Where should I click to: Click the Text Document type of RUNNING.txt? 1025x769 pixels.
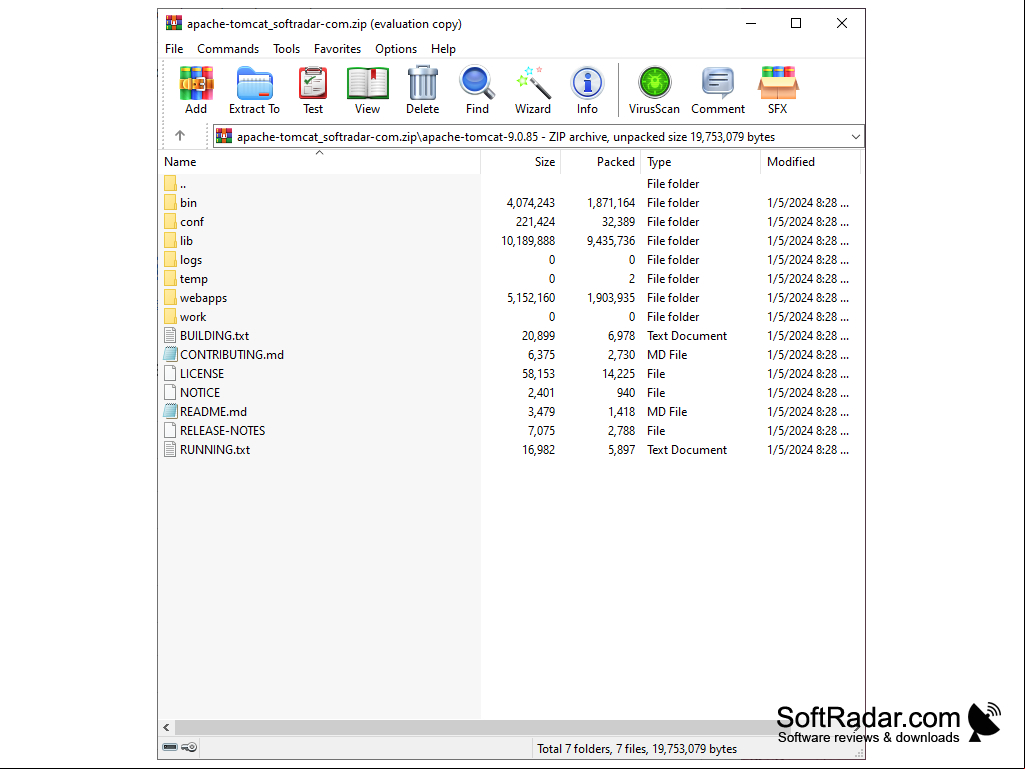pyautogui.click(x=686, y=449)
